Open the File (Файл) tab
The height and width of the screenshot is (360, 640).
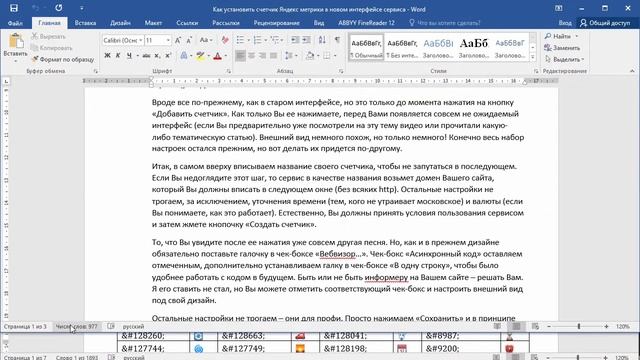click(x=15, y=23)
